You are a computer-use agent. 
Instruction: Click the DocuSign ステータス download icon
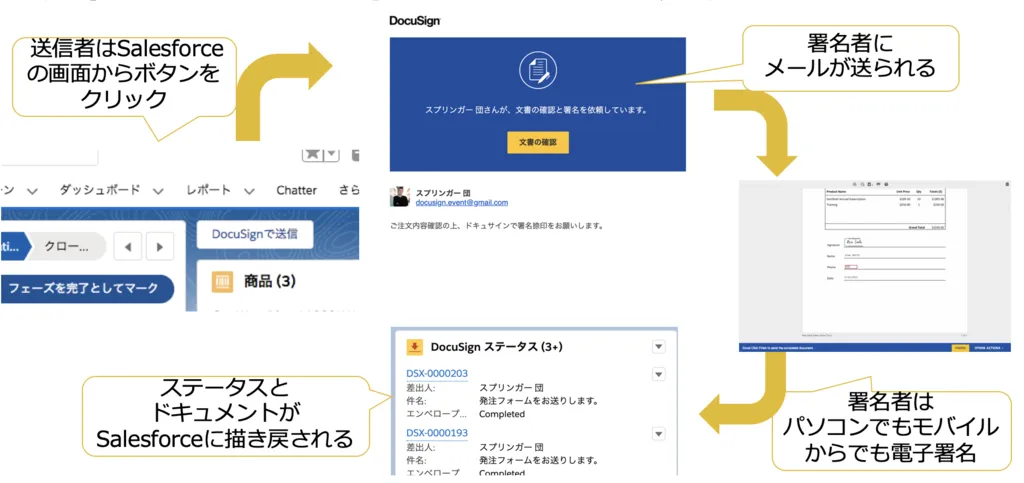414,347
